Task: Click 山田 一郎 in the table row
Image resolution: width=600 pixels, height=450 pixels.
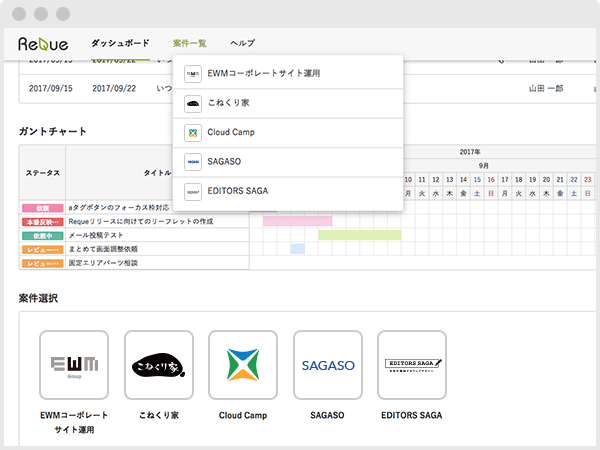Action: [546, 88]
